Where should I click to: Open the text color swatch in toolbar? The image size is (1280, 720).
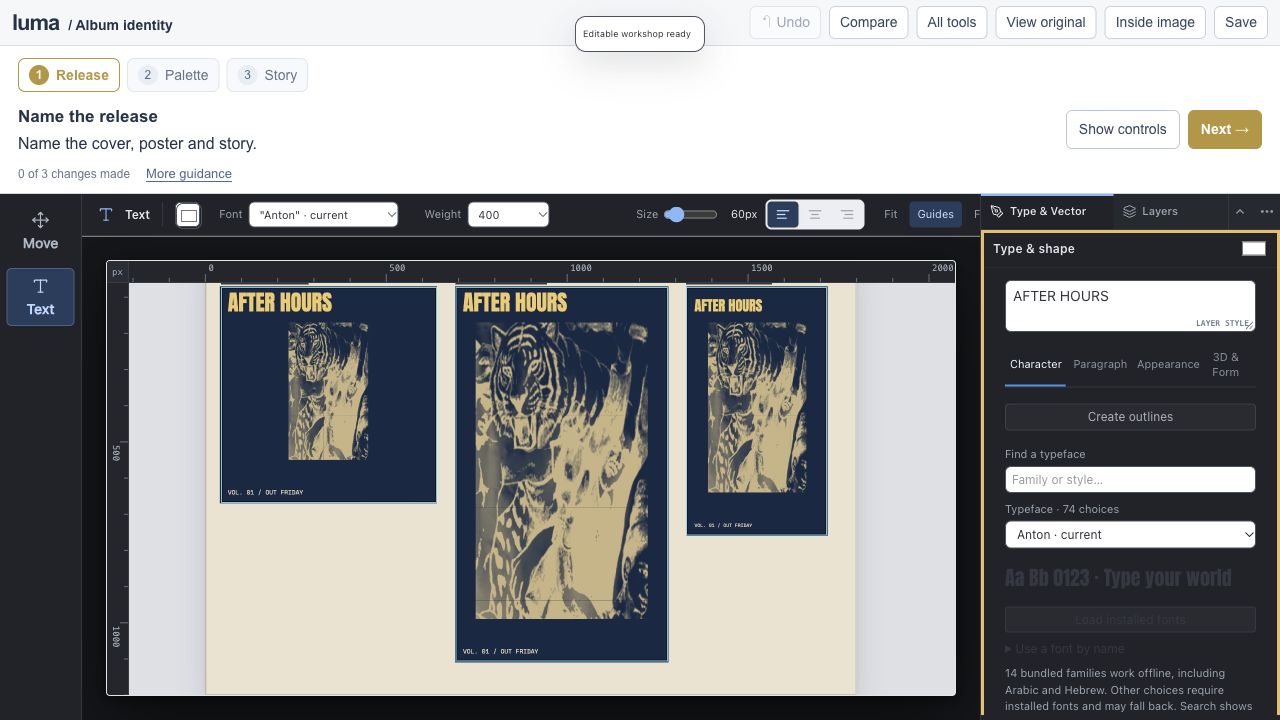click(188, 215)
